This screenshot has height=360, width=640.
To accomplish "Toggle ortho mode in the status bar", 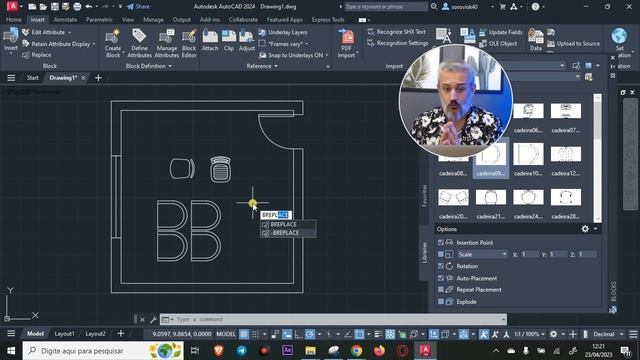I will 298,334.
